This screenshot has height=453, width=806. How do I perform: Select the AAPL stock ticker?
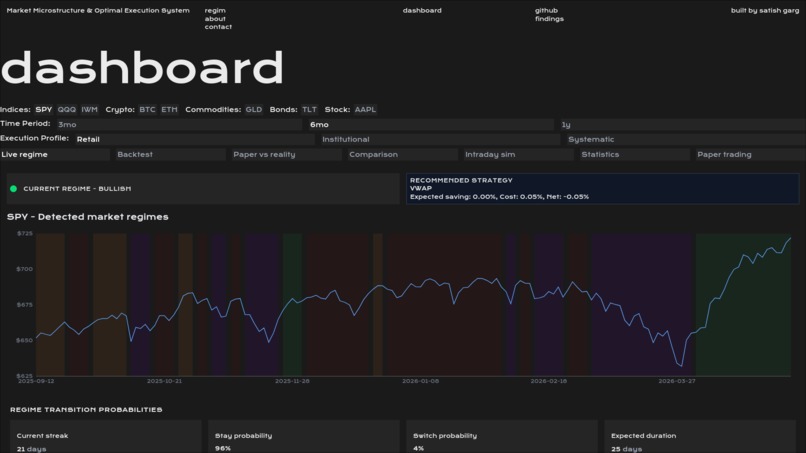[365, 110]
